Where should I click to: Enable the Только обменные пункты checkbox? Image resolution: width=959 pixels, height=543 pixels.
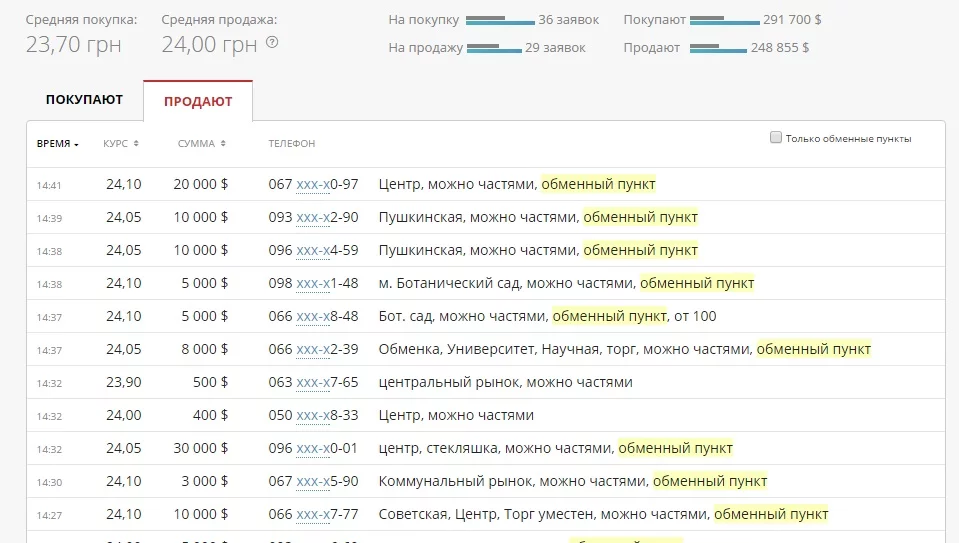776,138
